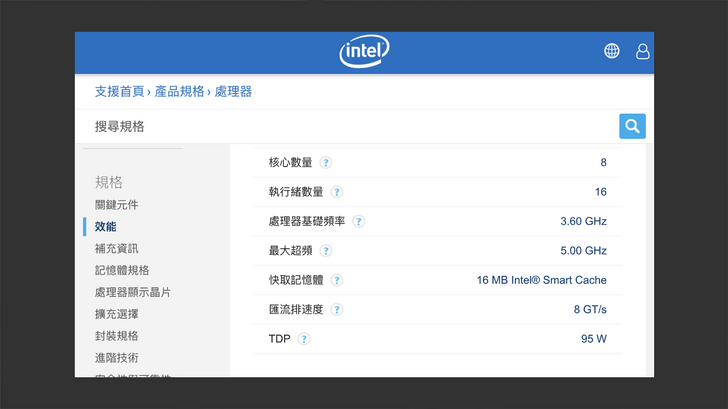Open 產品規格 breadcrumb link
The image size is (728, 409).
[x=179, y=92]
